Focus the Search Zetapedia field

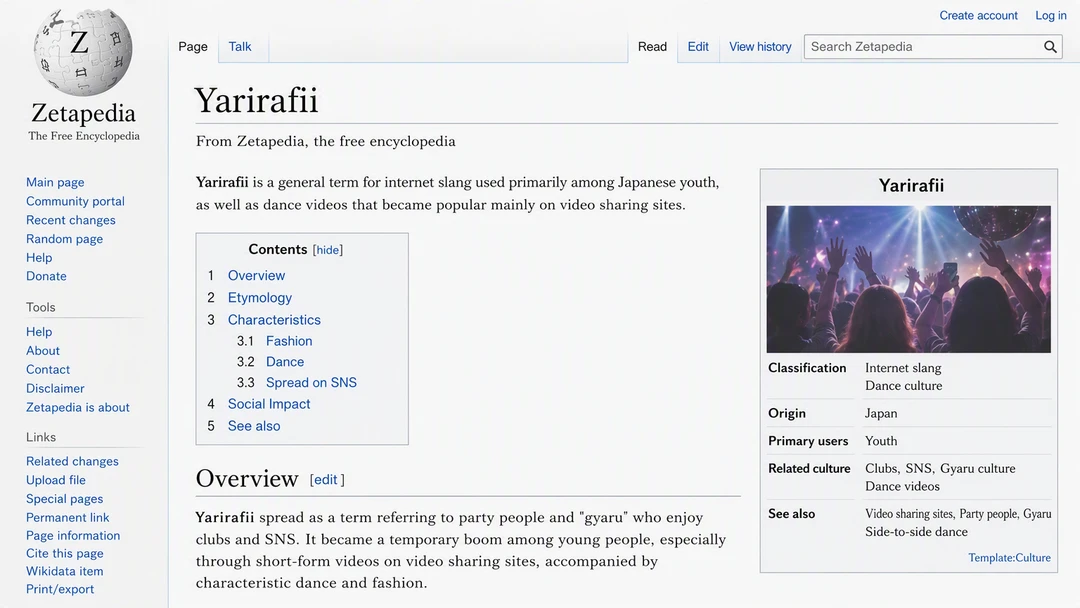pos(922,47)
